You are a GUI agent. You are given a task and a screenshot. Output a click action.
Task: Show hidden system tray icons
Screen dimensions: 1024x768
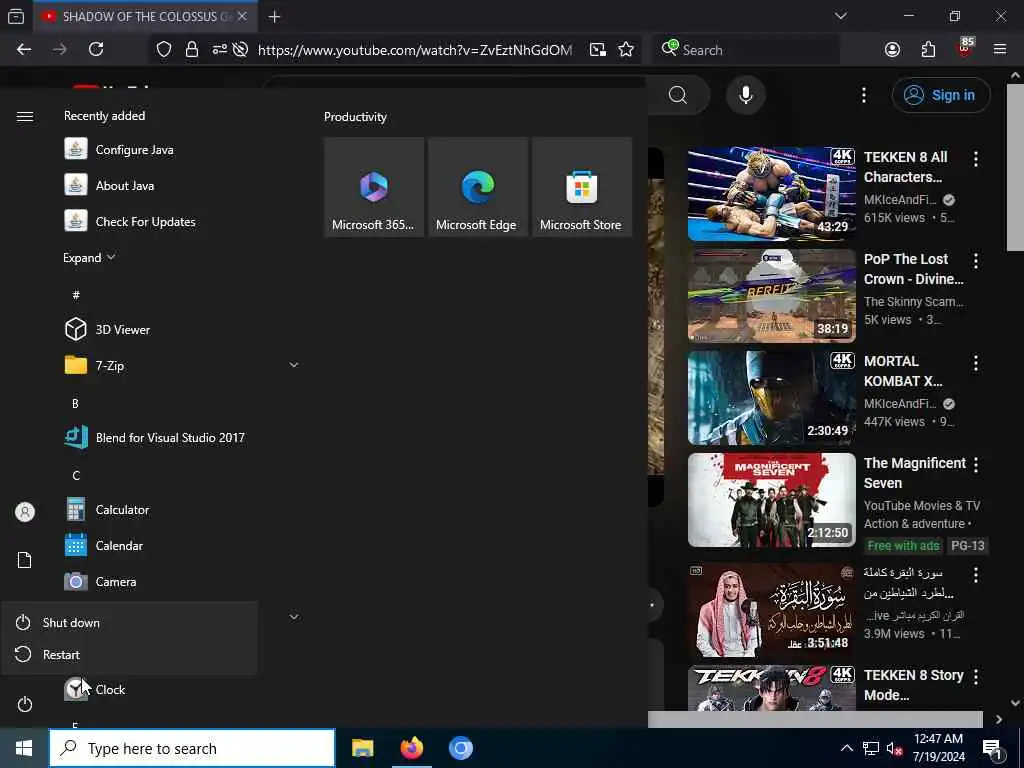846,748
